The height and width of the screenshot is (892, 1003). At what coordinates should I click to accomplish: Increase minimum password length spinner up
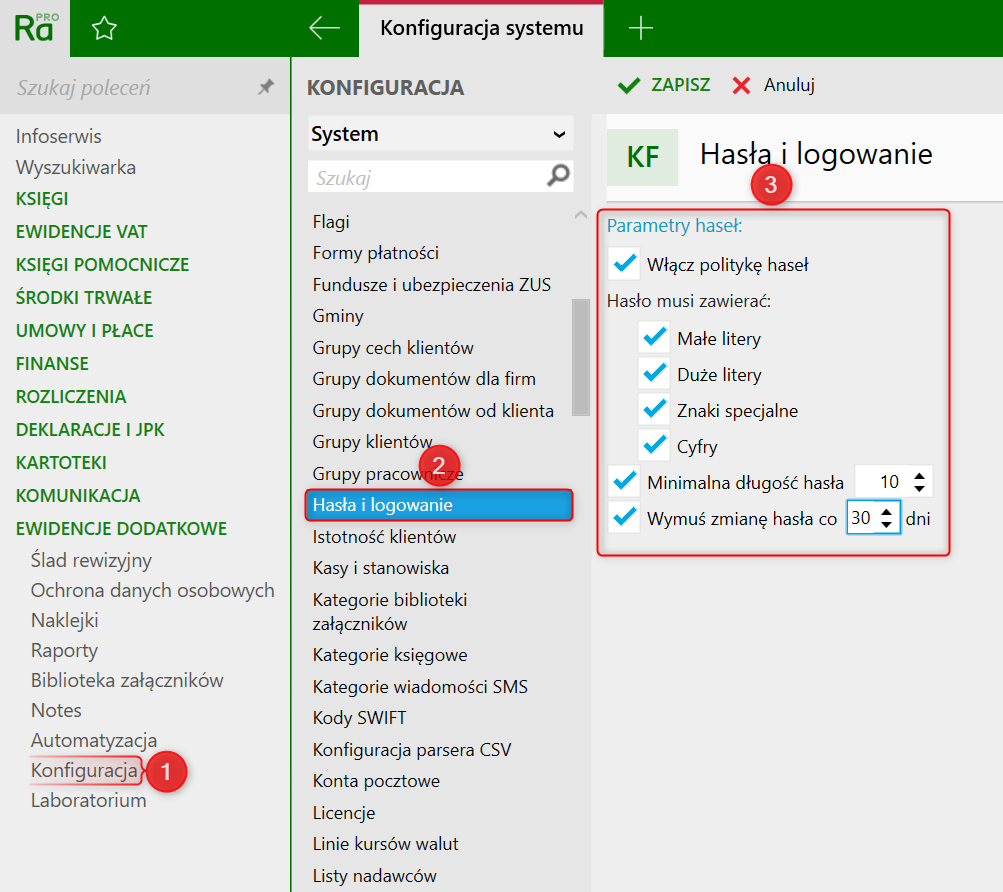(x=919, y=476)
